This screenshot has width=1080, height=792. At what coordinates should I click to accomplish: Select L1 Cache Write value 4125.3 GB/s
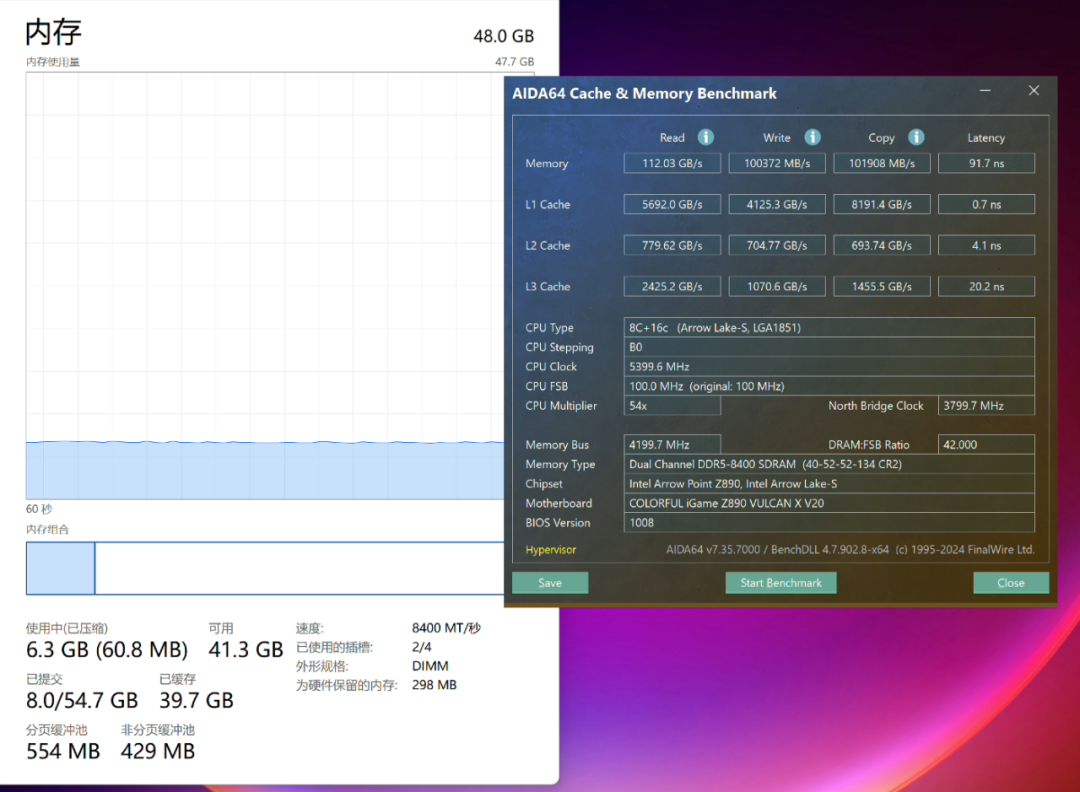pos(777,205)
